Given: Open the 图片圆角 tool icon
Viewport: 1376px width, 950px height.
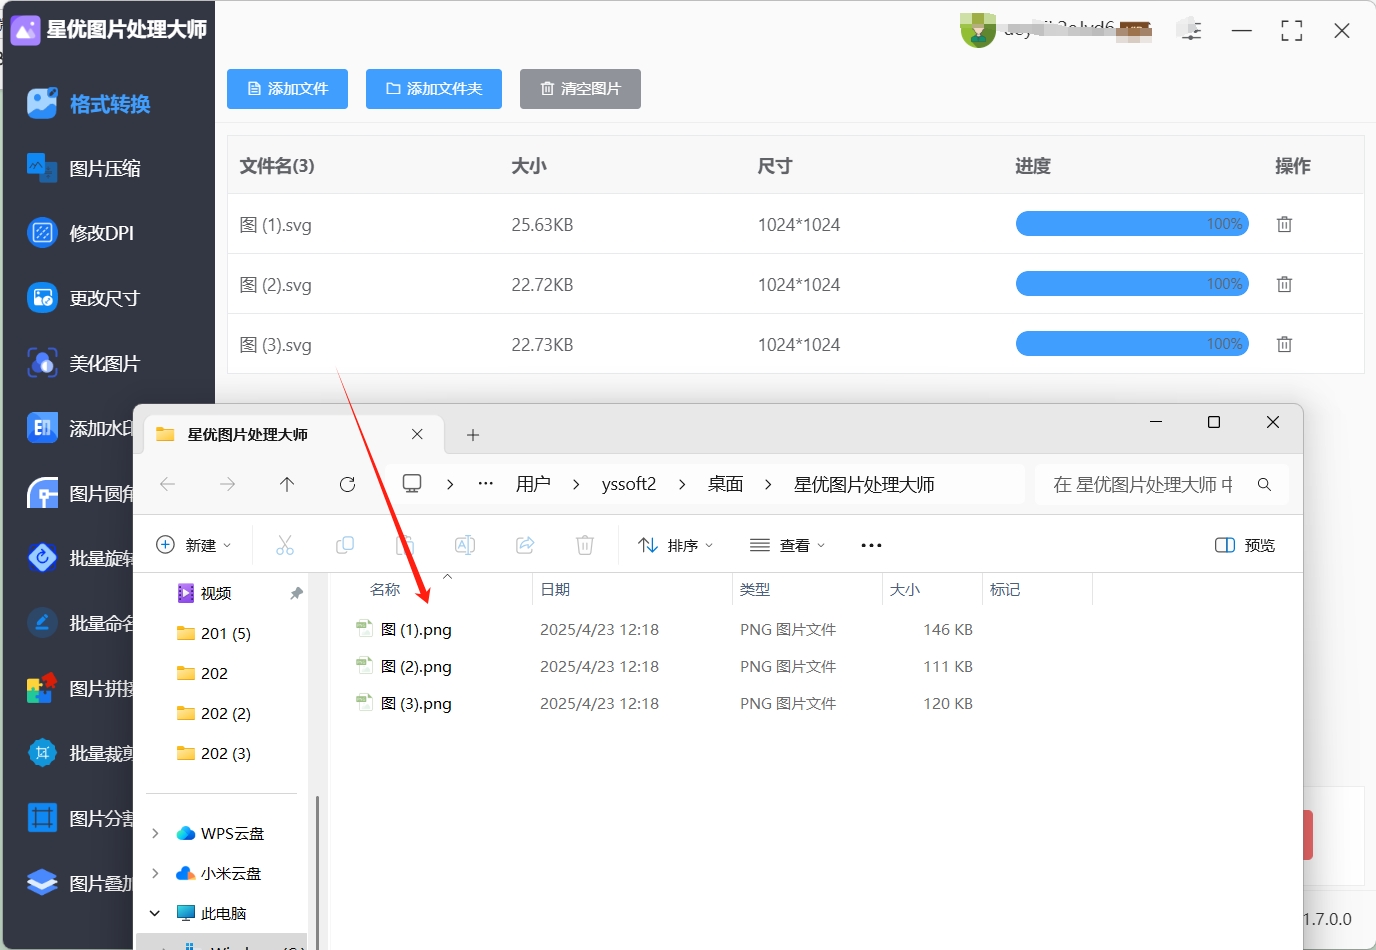Looking at the screenshot, I should [42, 493].
